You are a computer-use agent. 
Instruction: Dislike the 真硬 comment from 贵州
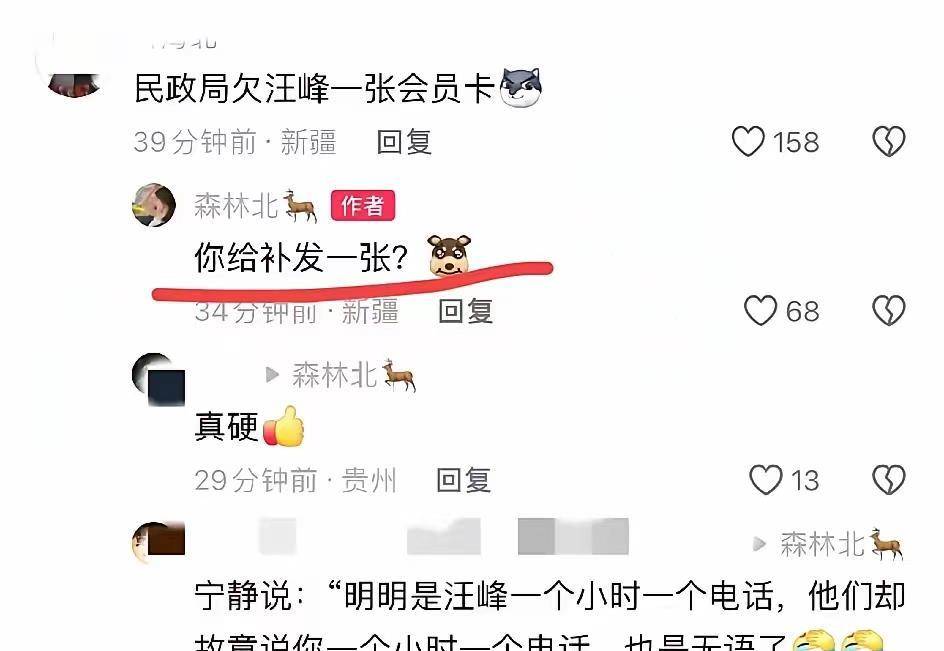pyautogui.click(x=889, y=480)
